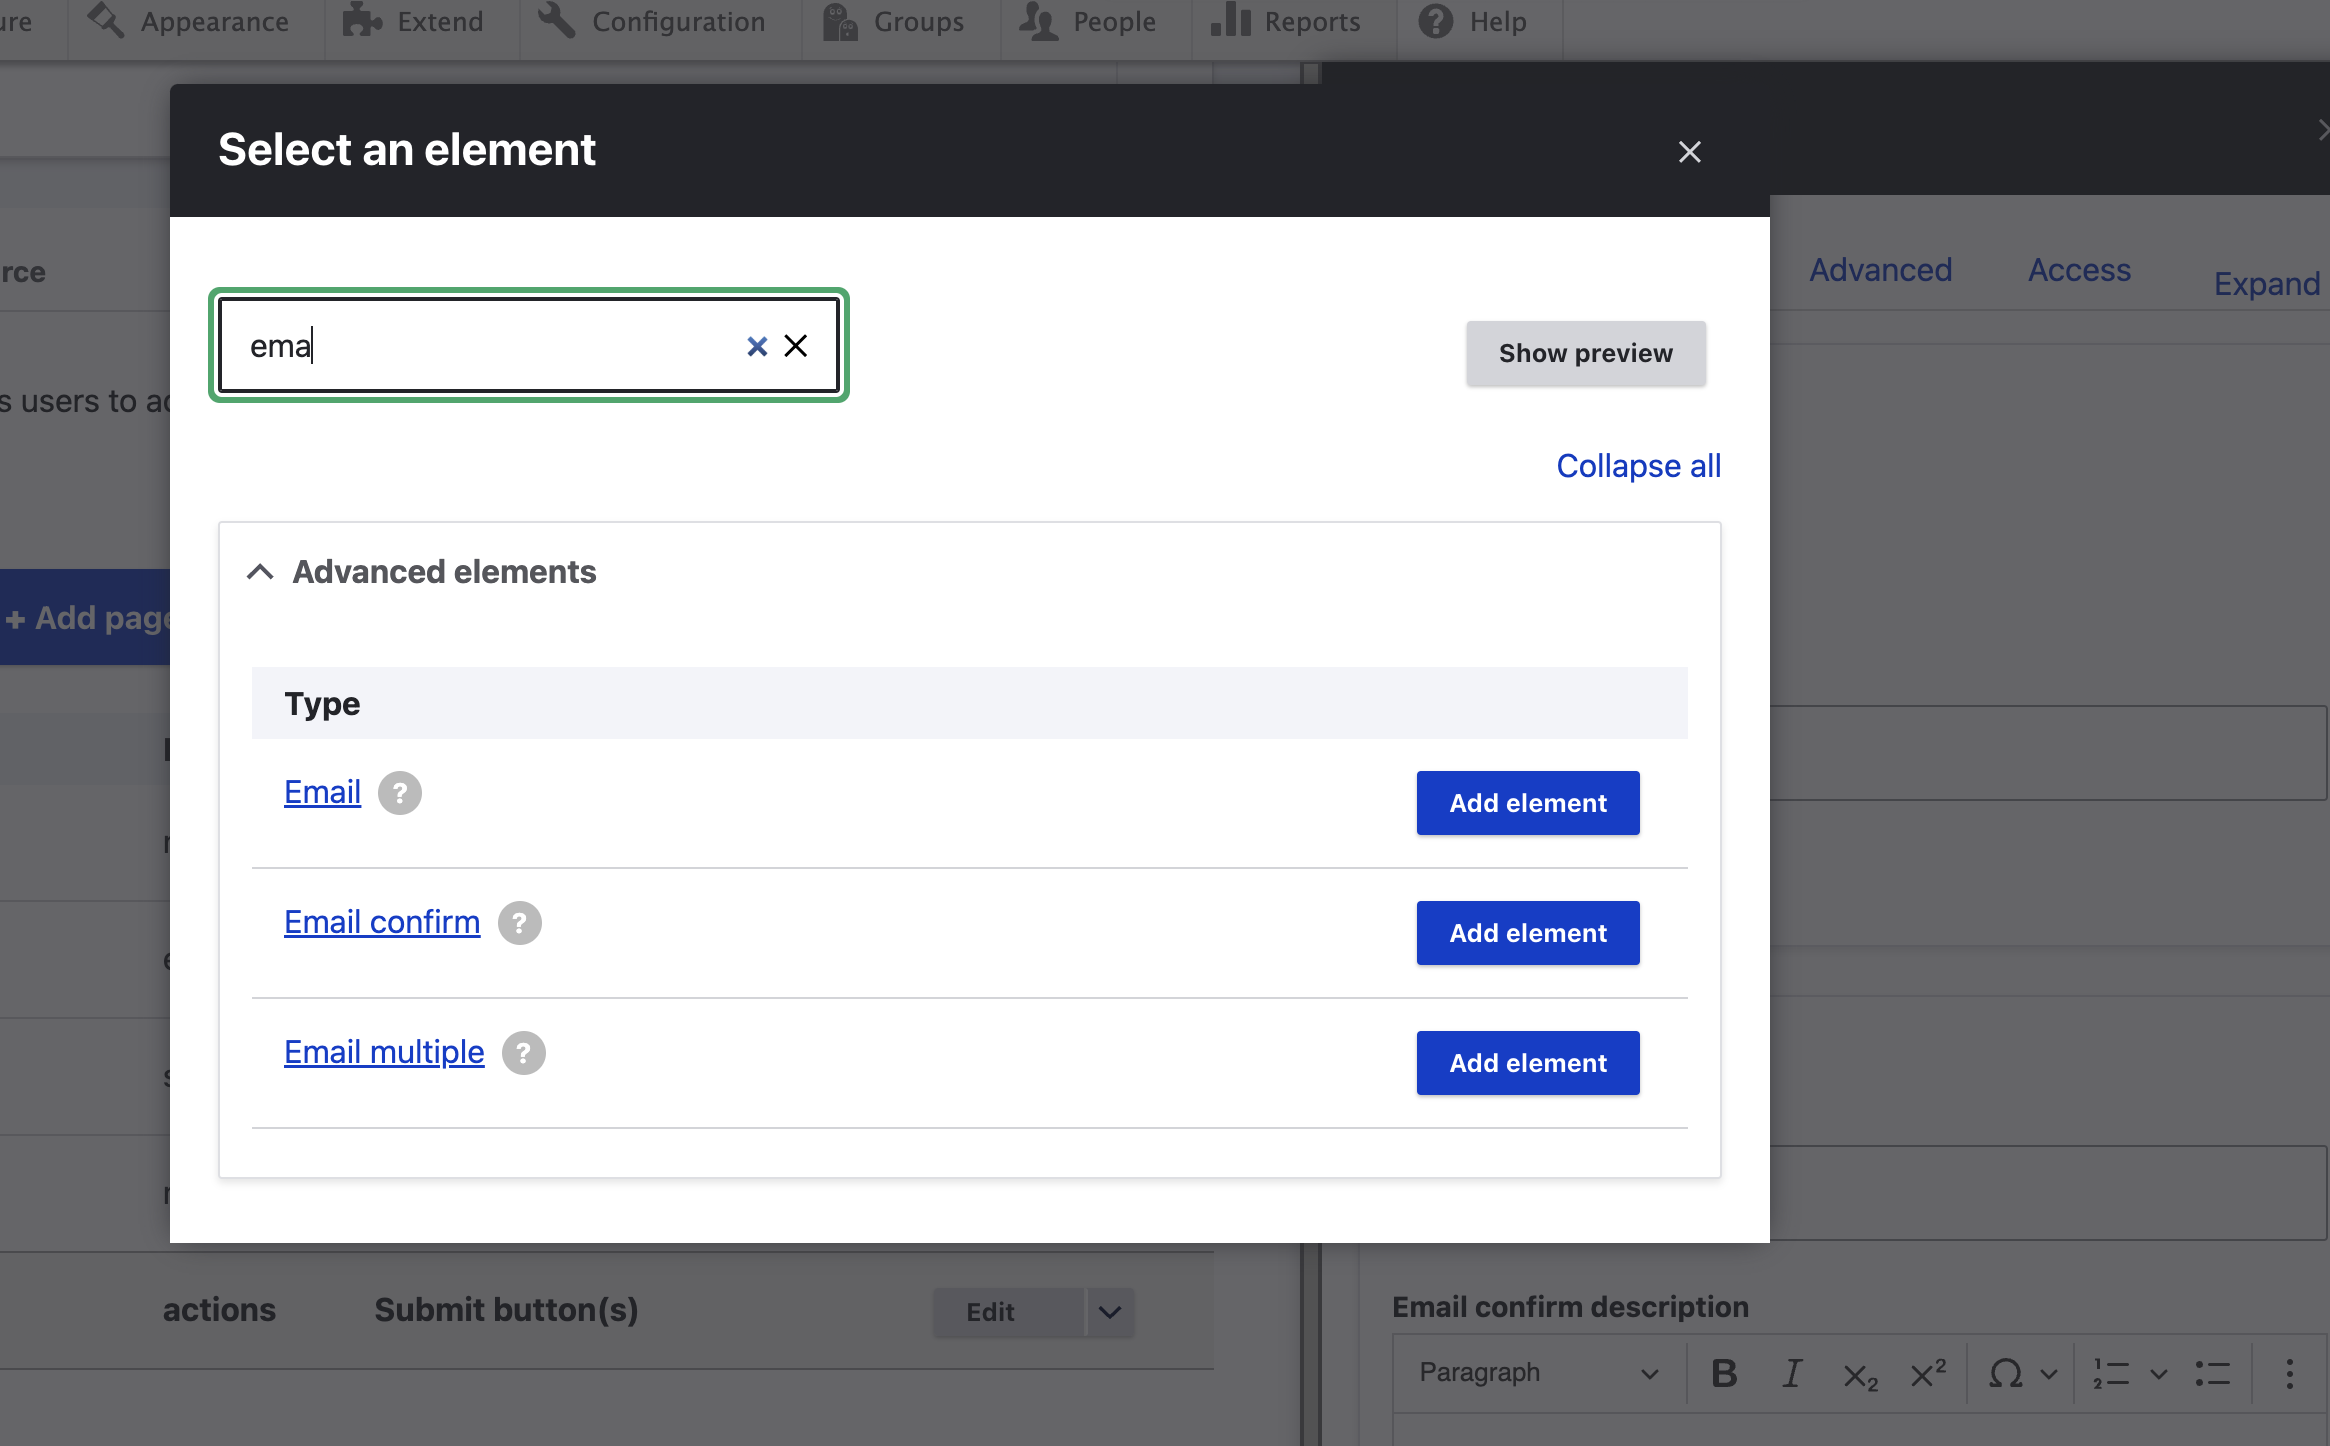Image resolution: width=2330 pixels, height=1446 pixels.
Task: Apply subscript formatting
Action: pyautogui.click(x=1860, y=1375)
